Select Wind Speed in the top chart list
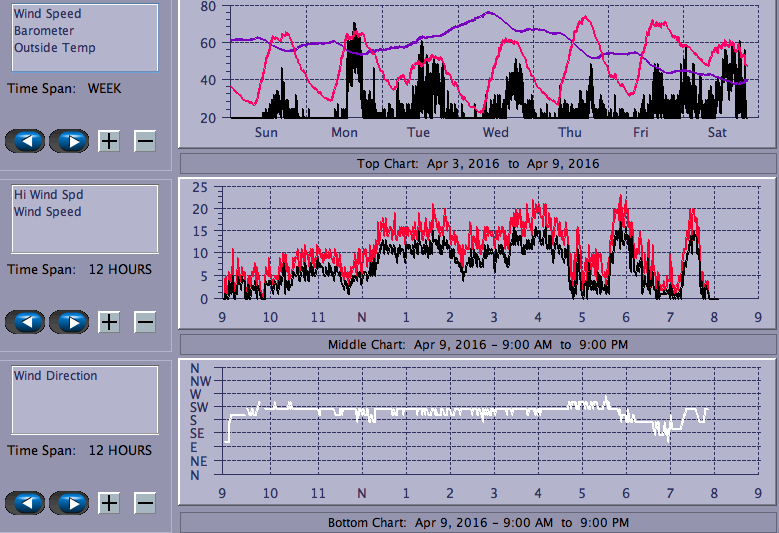This screenshot has height=533, width=779. [47, 14]
